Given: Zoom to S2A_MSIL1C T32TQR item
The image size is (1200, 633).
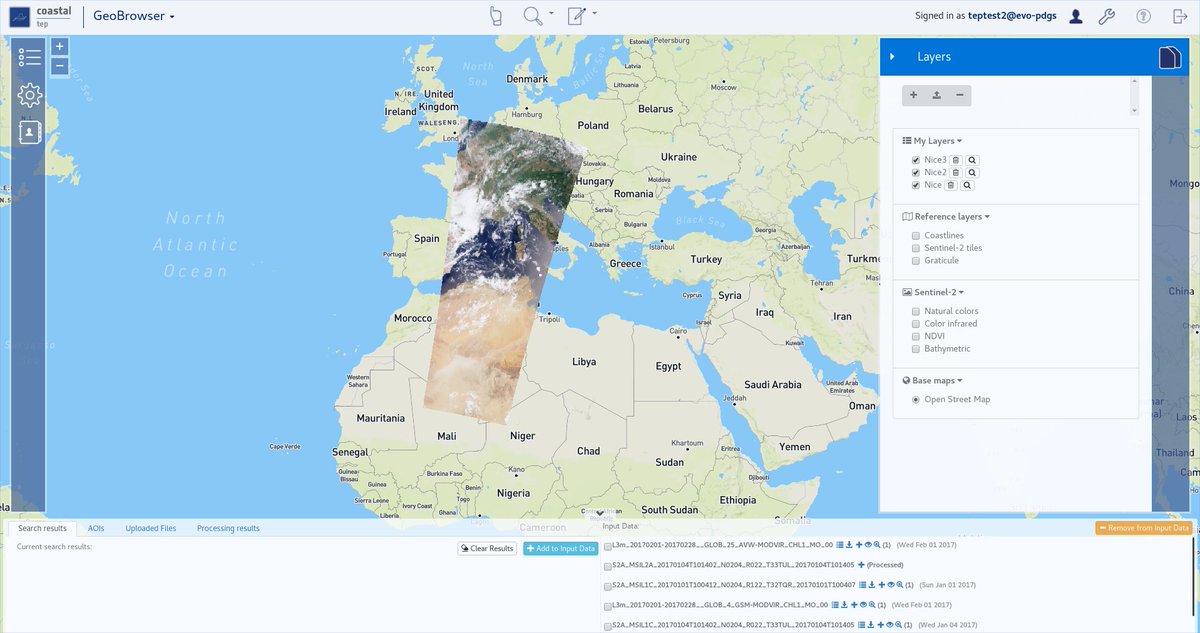Looking at the screenshot, I should (900, 585).
